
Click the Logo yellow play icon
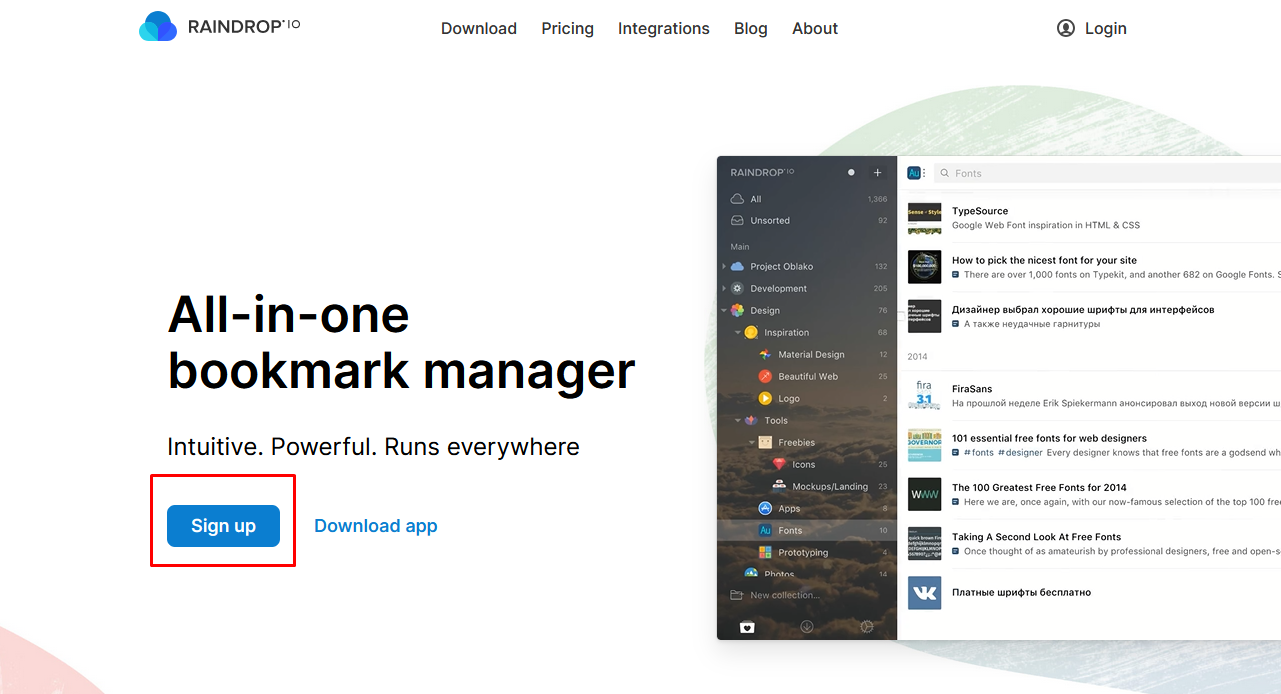point(765,398)
